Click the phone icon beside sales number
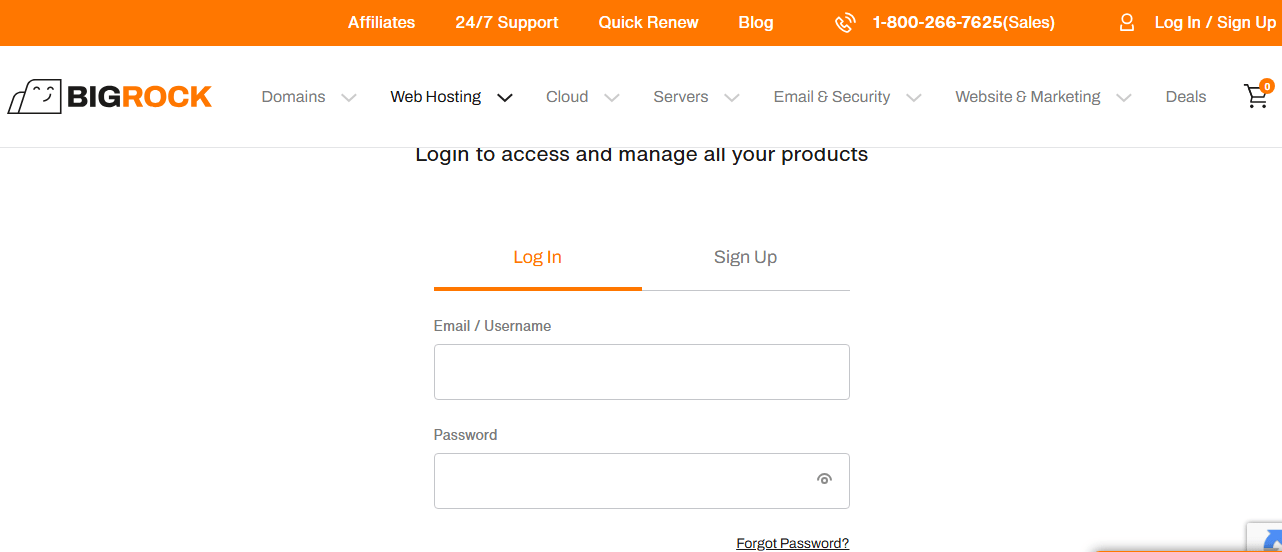 tap(846, 23)
